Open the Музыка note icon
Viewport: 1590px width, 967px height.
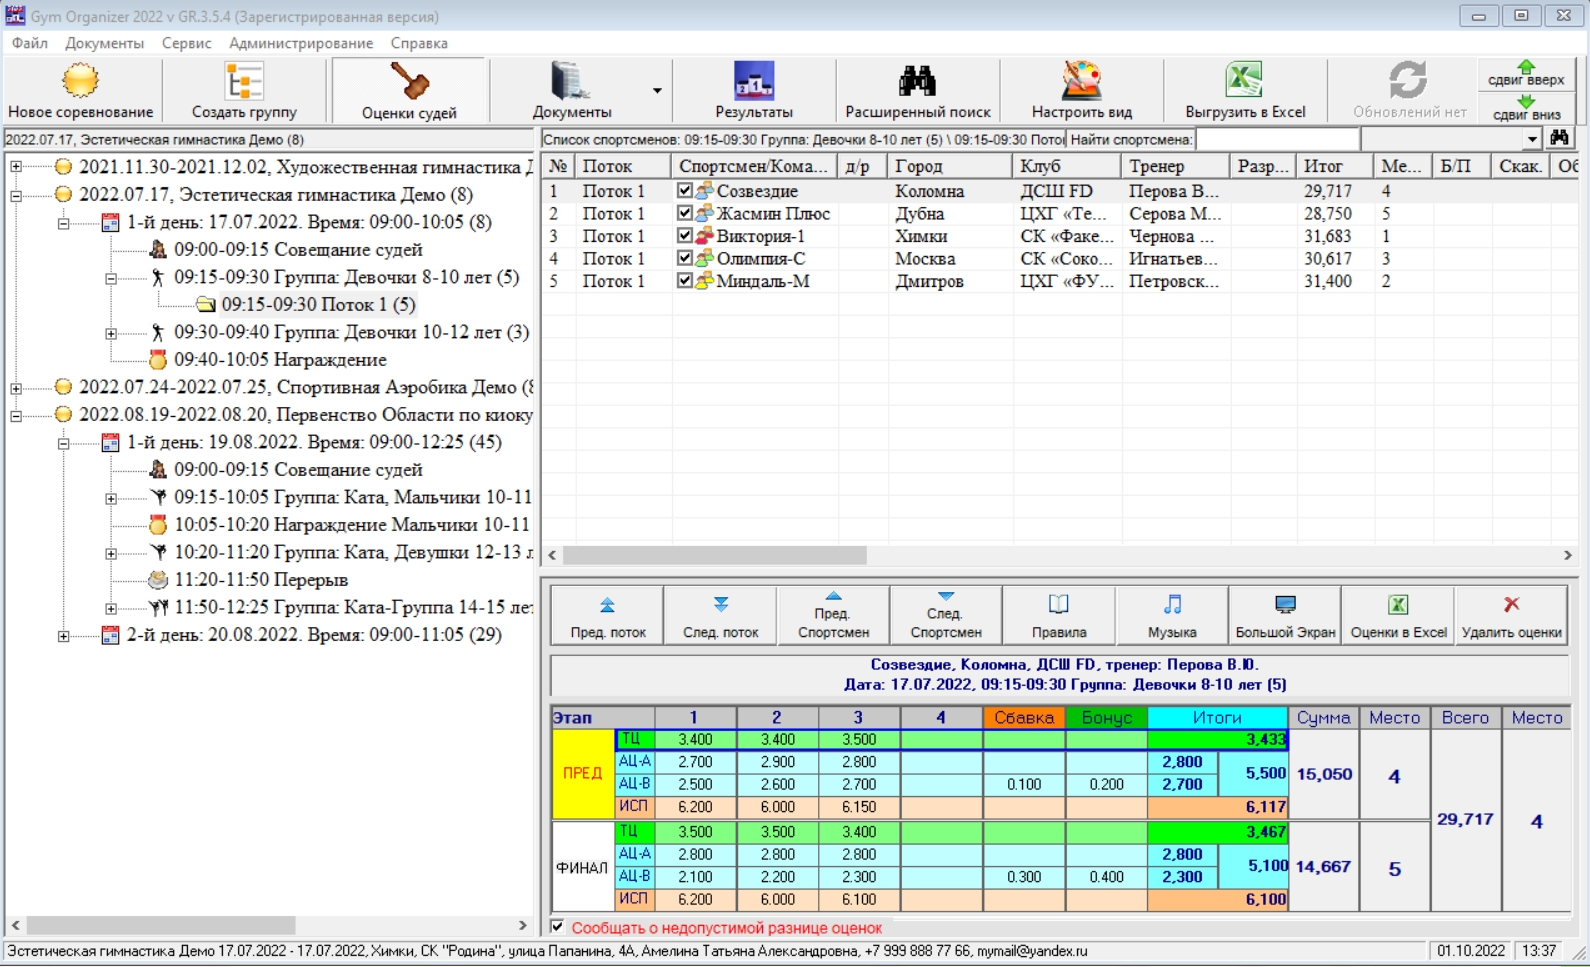(x=1172, y=615)
